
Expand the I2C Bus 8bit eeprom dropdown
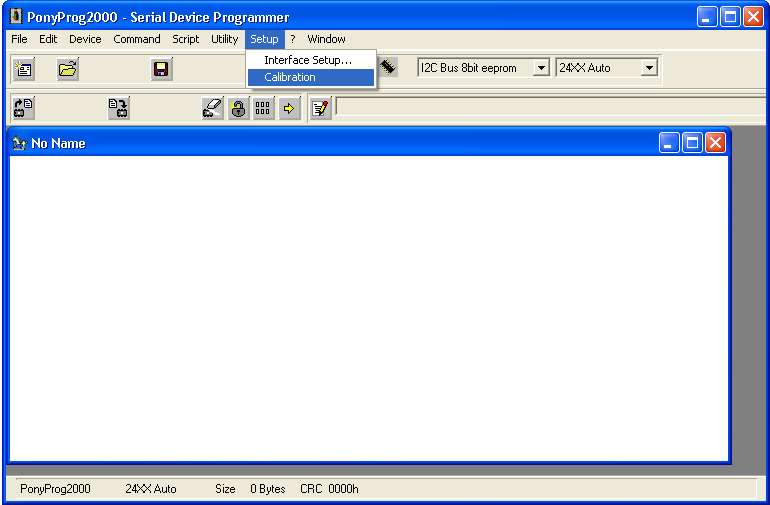tap(541, 68)
